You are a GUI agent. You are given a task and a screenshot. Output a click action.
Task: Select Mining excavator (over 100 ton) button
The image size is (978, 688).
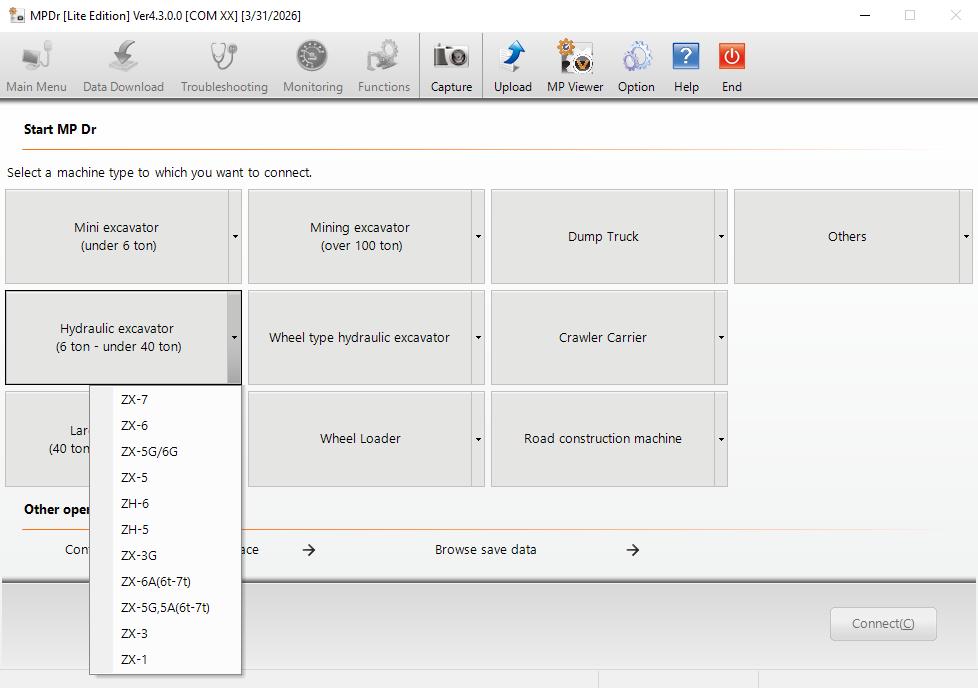[360, 236]
